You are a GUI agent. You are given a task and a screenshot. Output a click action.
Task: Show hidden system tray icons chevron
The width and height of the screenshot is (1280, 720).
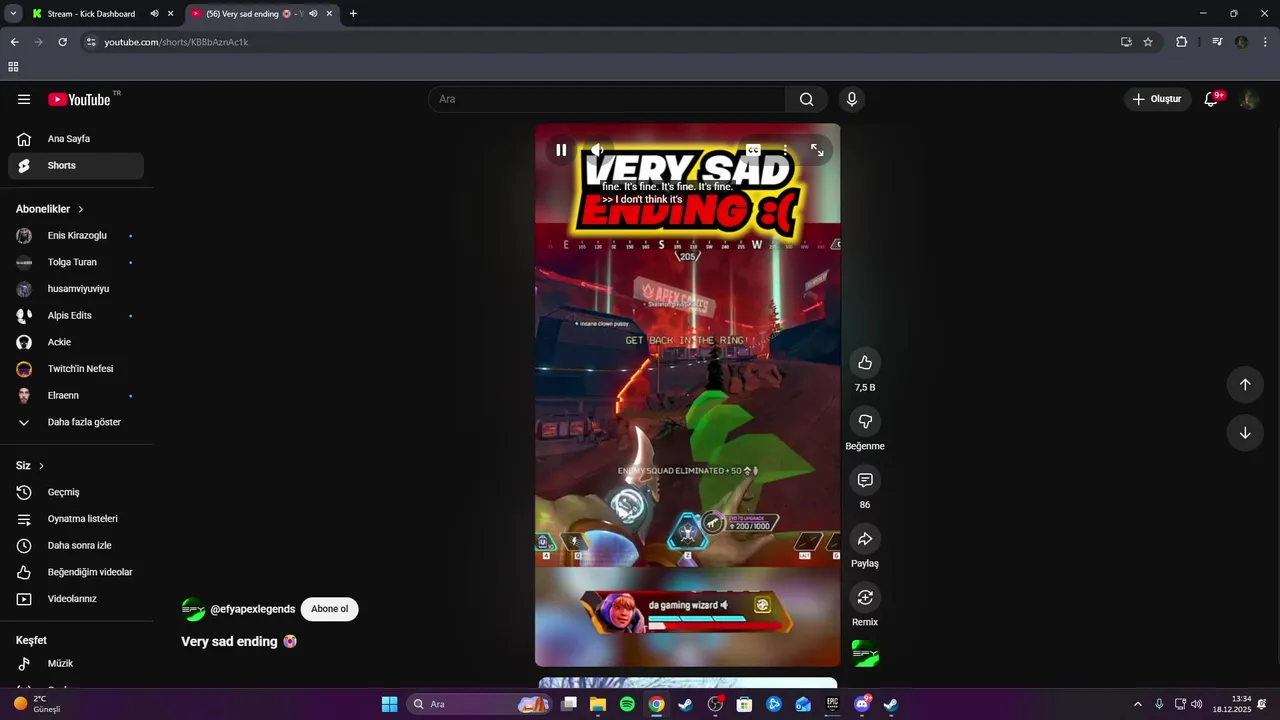(x=1137, y=704)
